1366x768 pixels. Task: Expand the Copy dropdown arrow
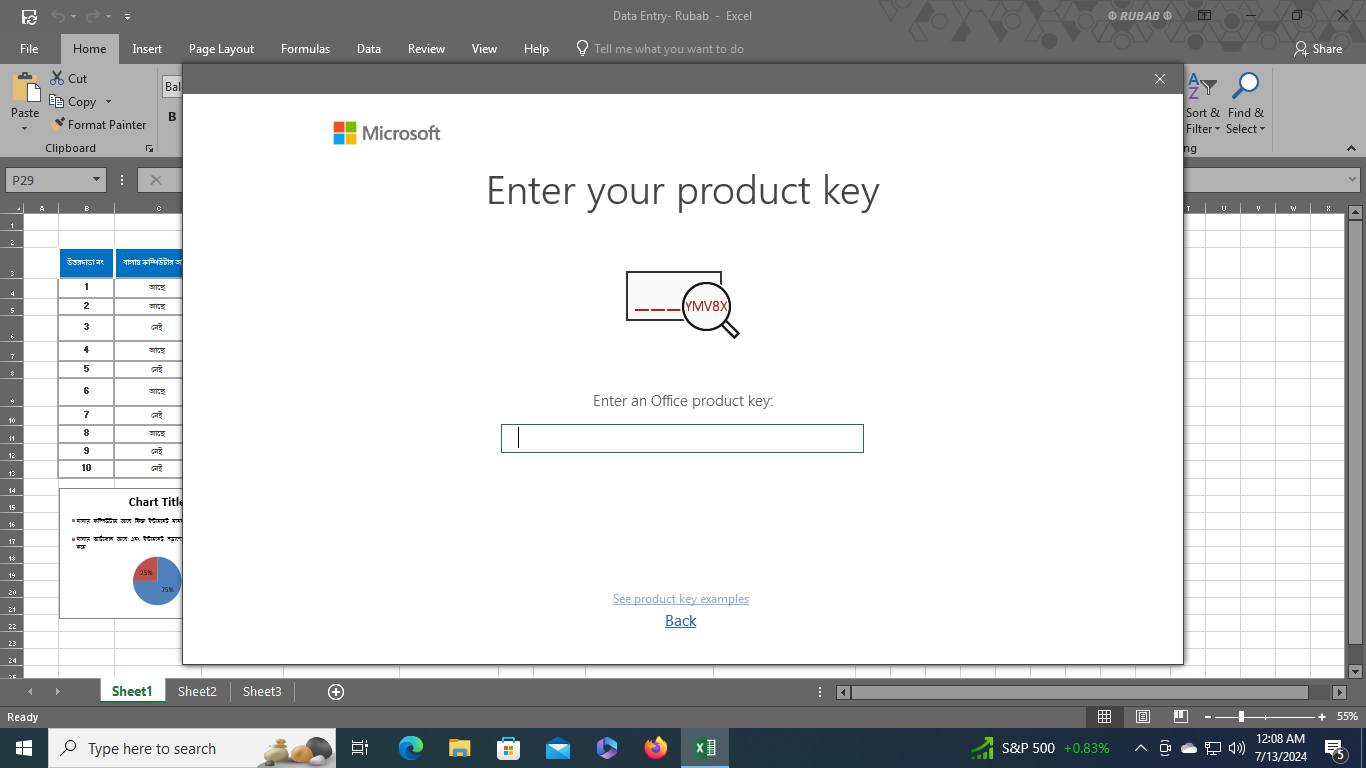[108, 102]
